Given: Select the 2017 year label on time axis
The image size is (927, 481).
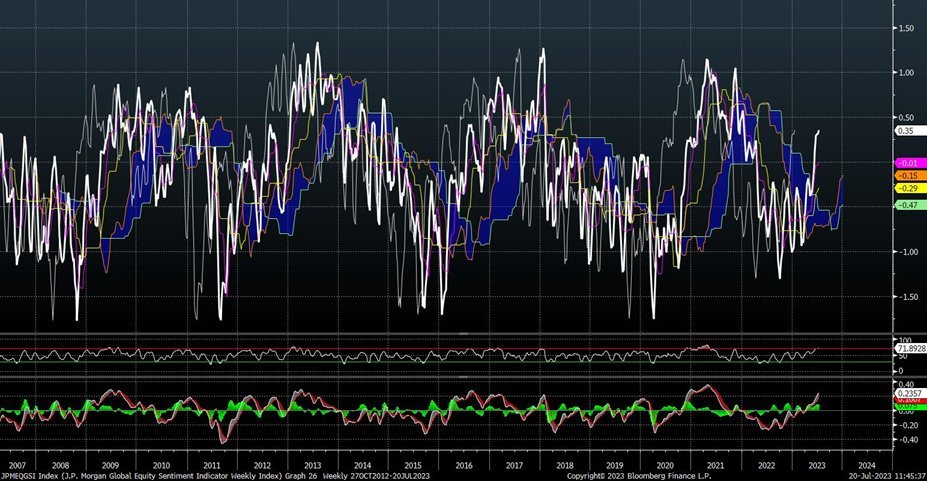Looking at the screenshot, I should pos(514,466).
